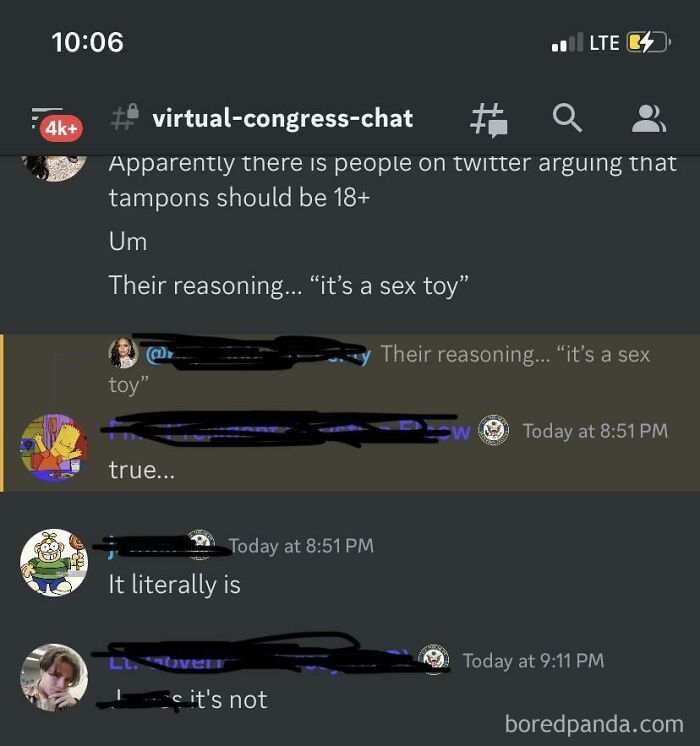This screenshot has height=746, width=700.
Task: Open the channel list hamburger menu
Action: (47, 116)
